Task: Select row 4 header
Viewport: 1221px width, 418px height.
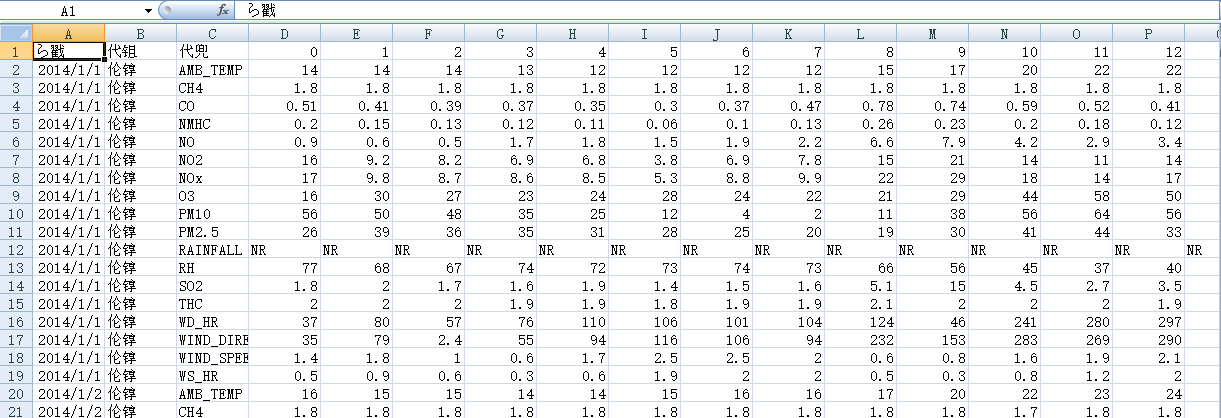Action: pos(16,106)
